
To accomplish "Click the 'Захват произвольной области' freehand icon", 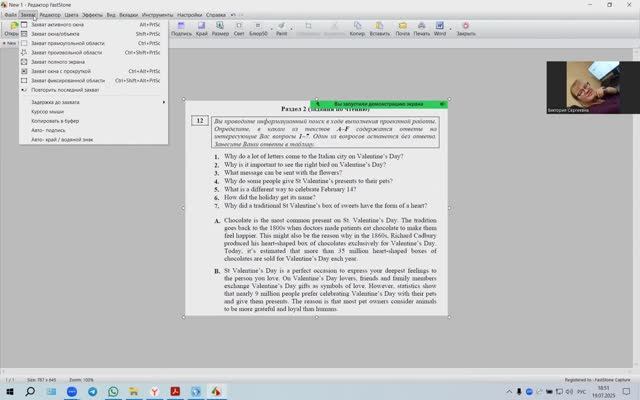I will tap(24, 53).
